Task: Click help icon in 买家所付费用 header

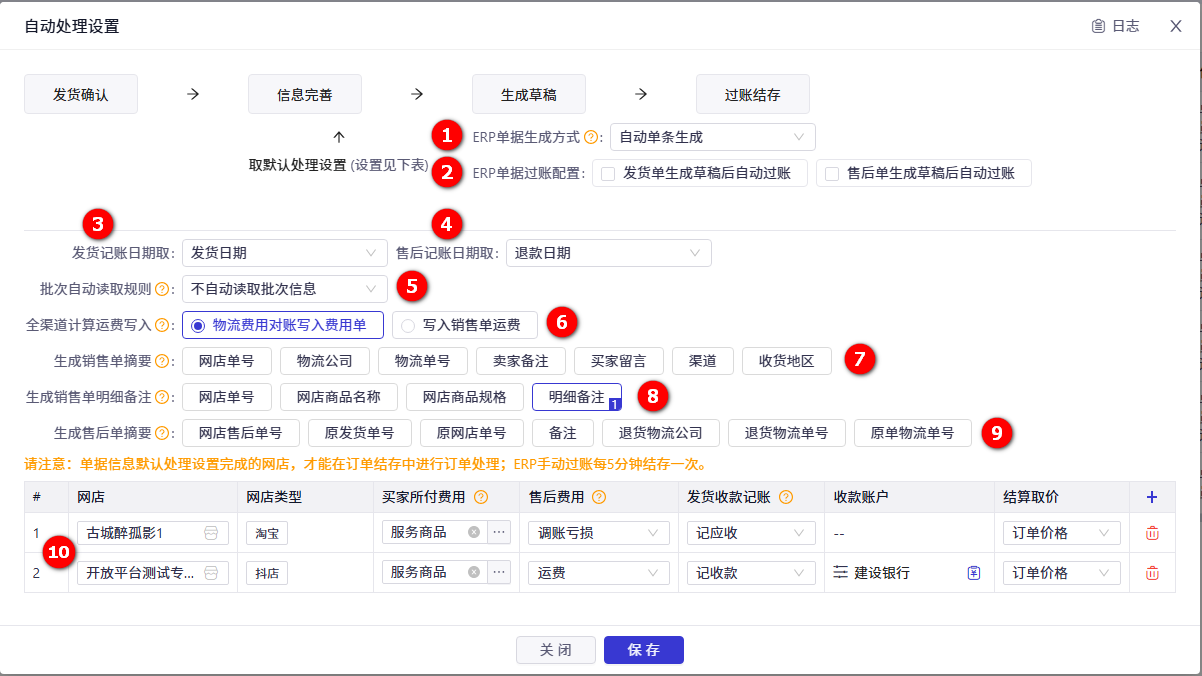Action: [x=481, y=497]
